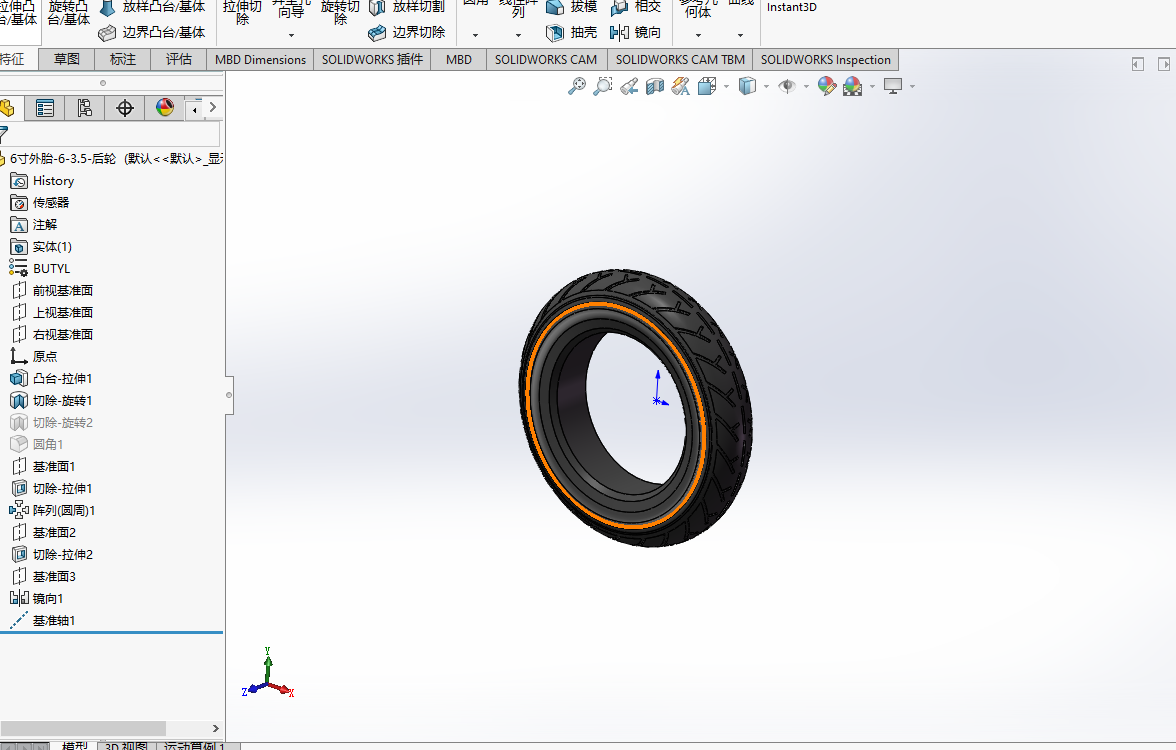
Task: Select the 基准轴1 axis feature
Action: tap(43, 620)
